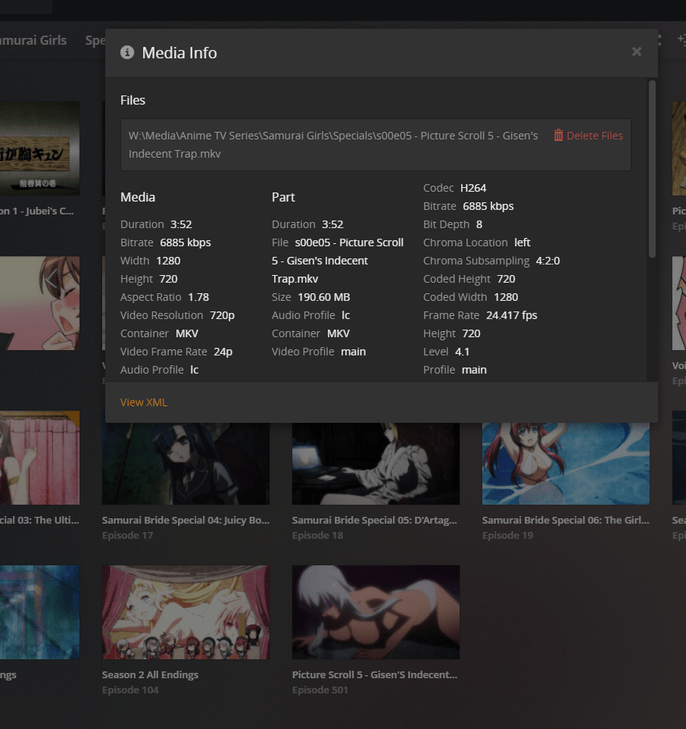Select the Coded Width 1280 value
Screen dimensions: 686x729
point(506,297)
